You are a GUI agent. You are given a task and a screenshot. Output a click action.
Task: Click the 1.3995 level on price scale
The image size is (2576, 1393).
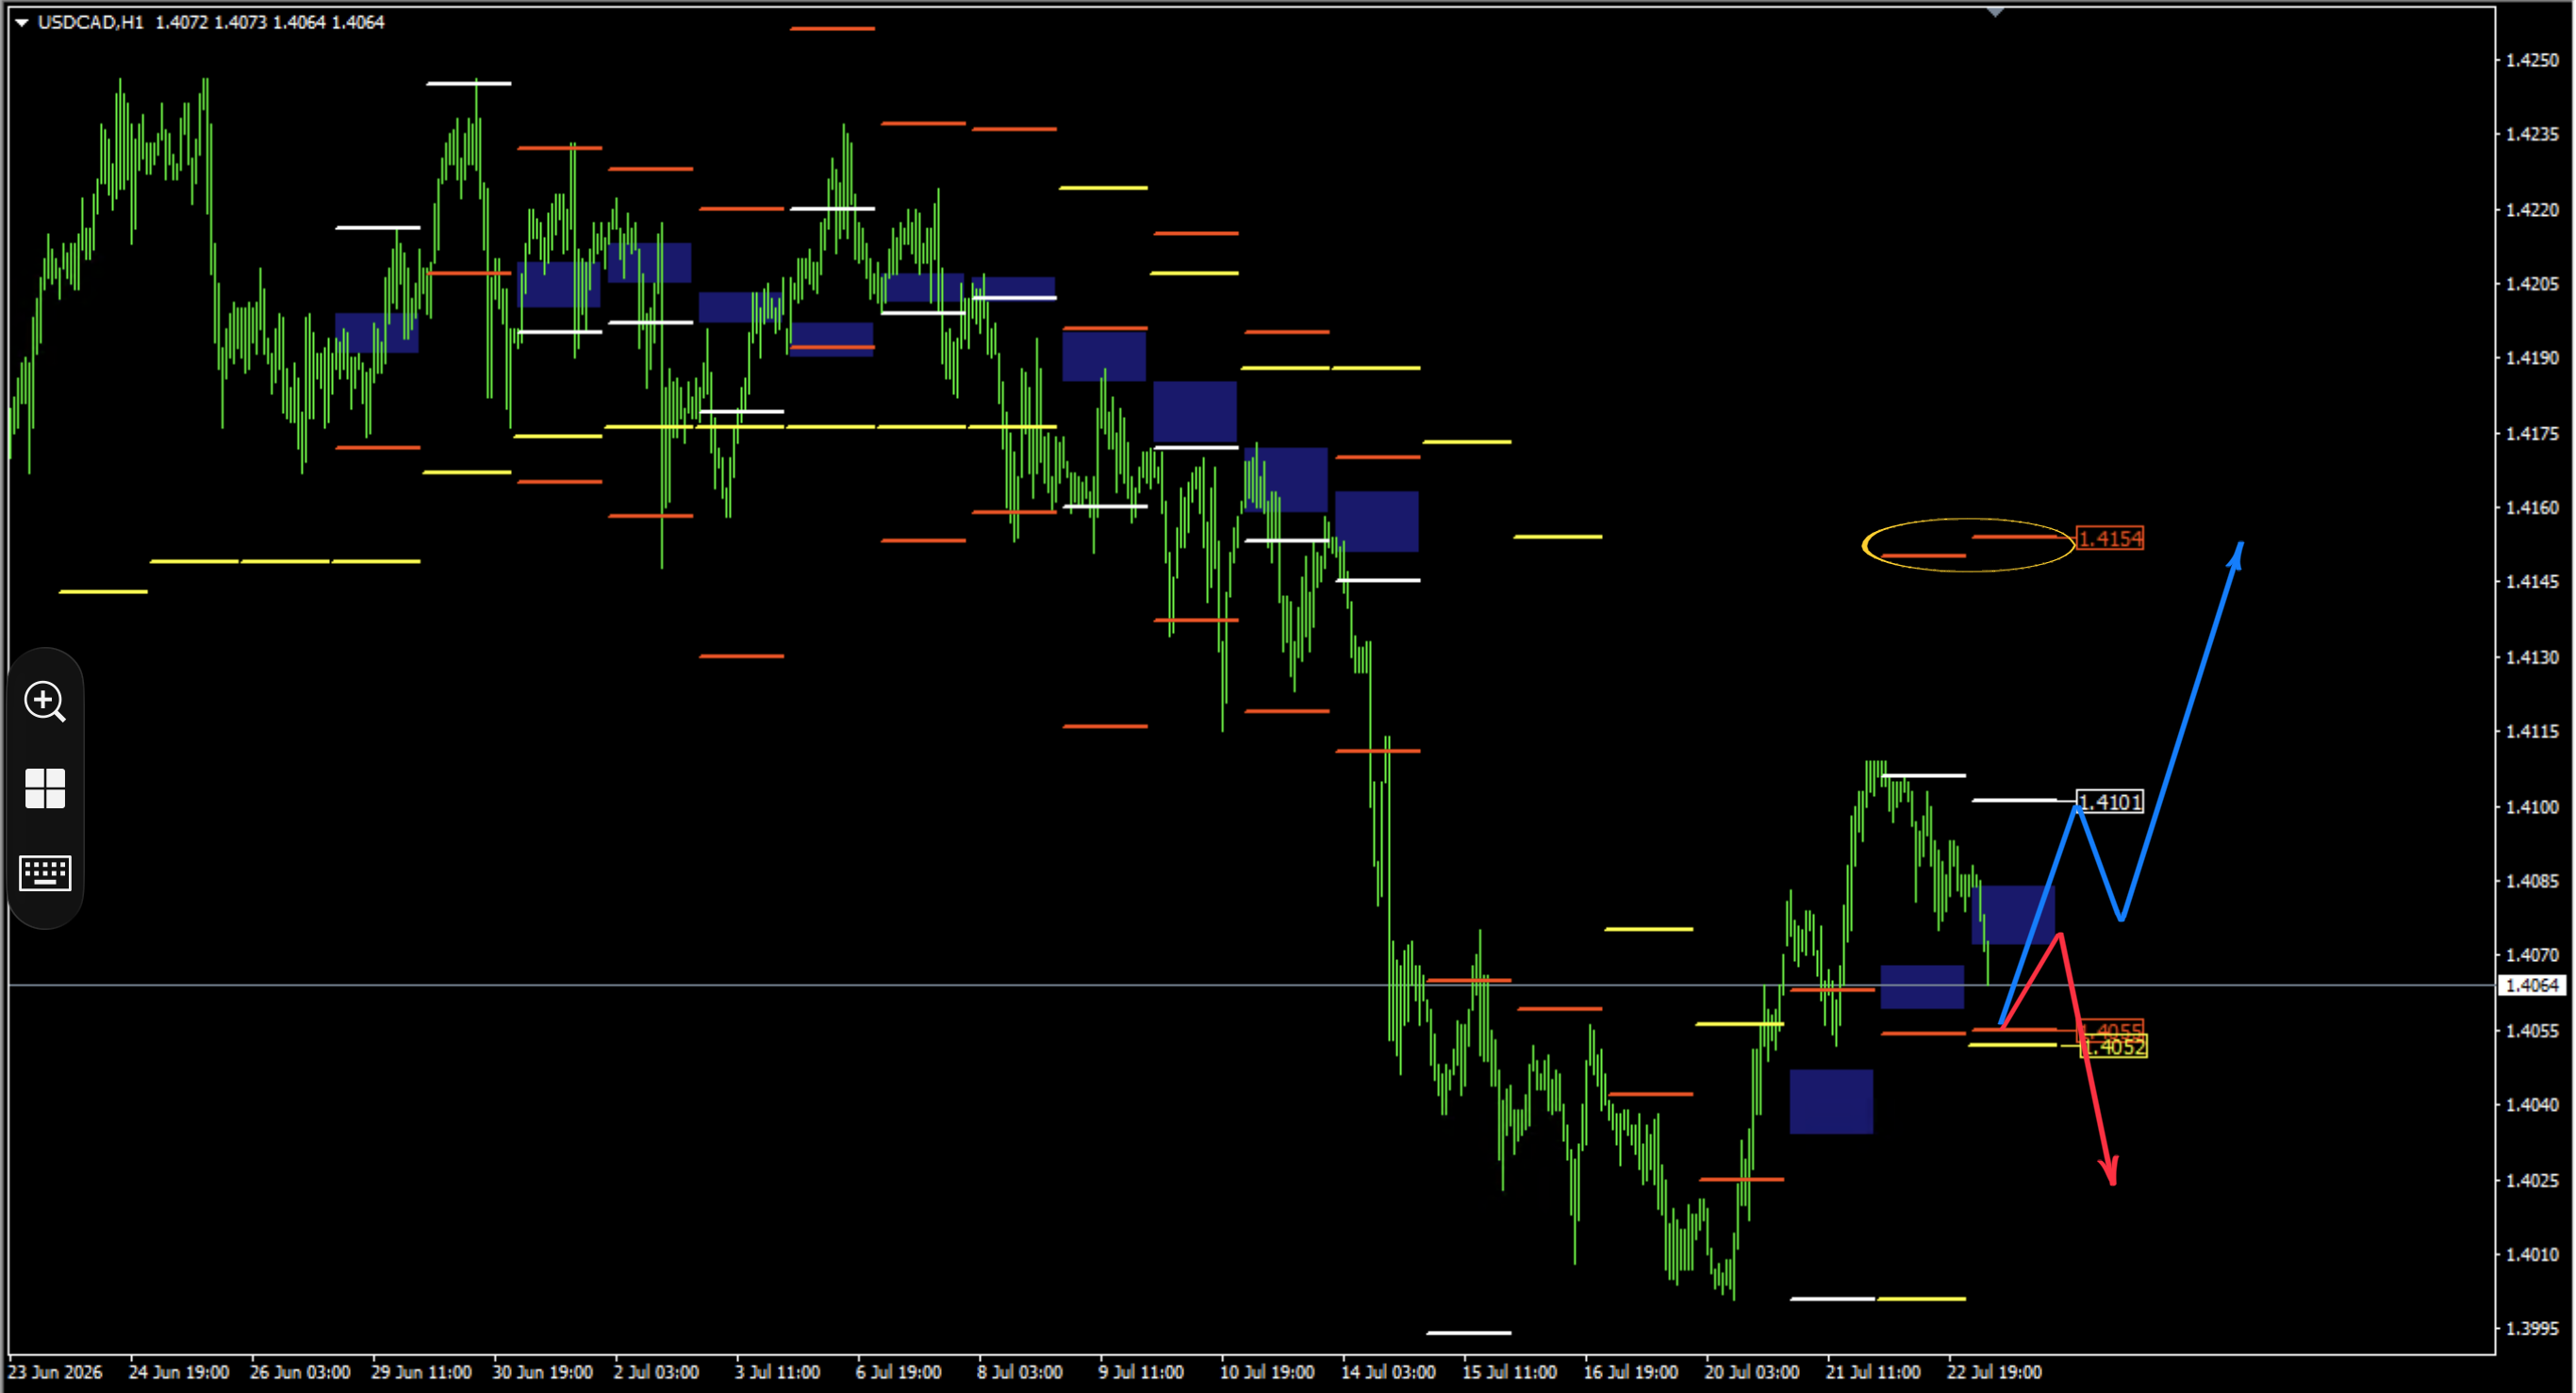click(x=2532, y=1329)
